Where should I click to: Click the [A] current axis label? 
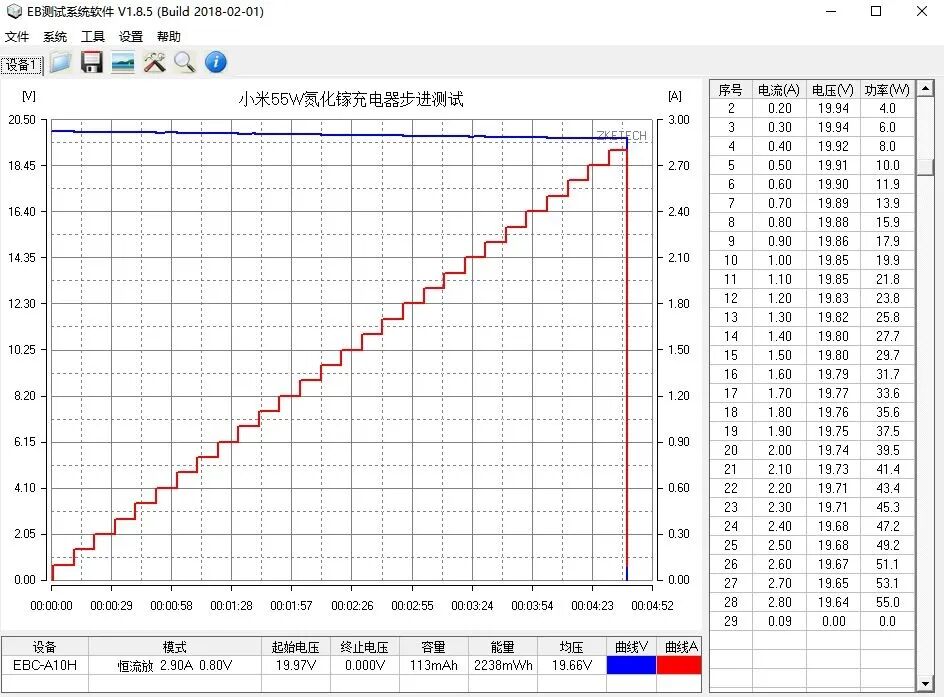click(x=675, y=96)
